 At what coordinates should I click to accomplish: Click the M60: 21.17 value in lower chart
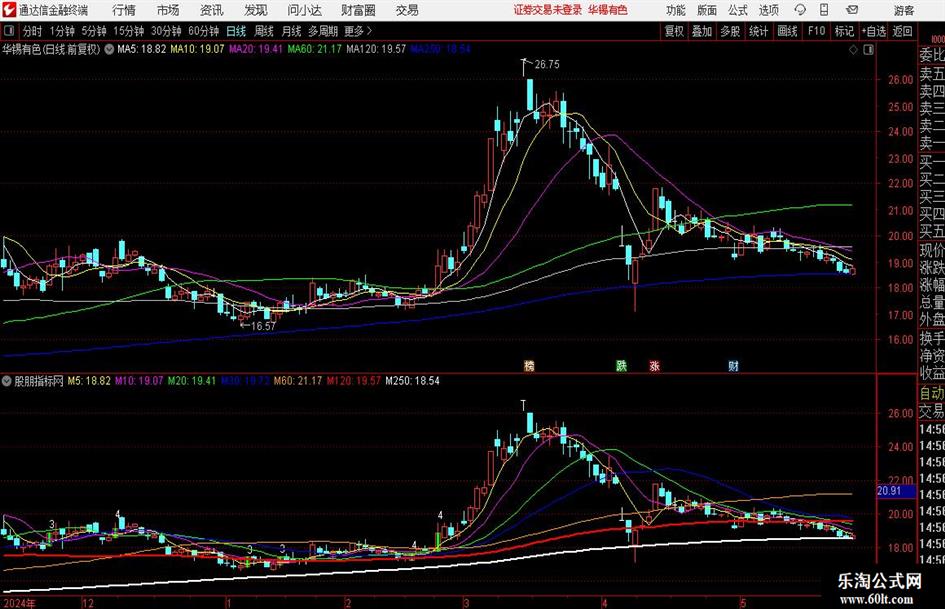[x=298, y=381]
